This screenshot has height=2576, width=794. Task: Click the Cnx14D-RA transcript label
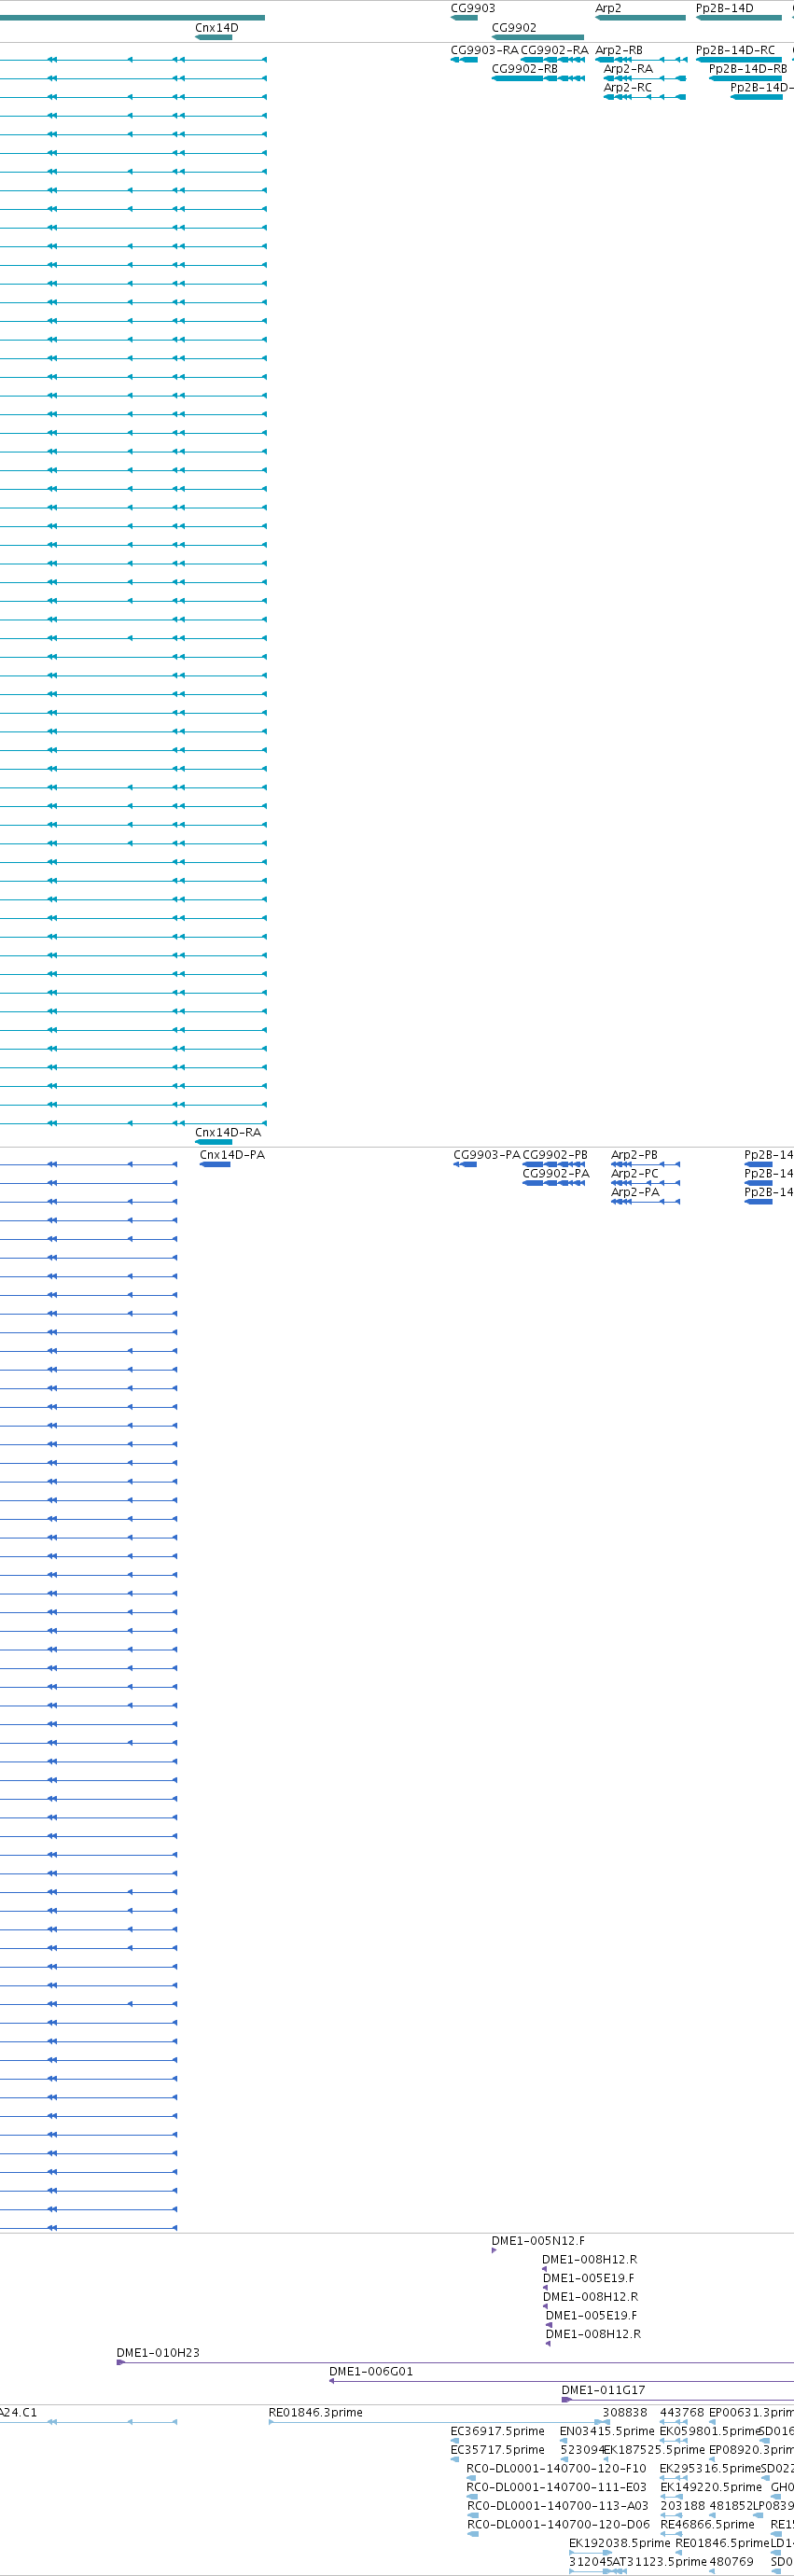228,1132
